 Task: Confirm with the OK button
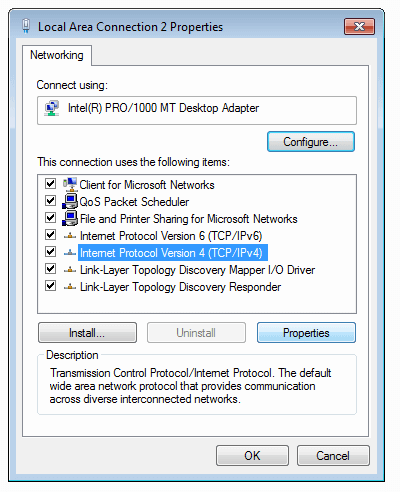point(252,456)
